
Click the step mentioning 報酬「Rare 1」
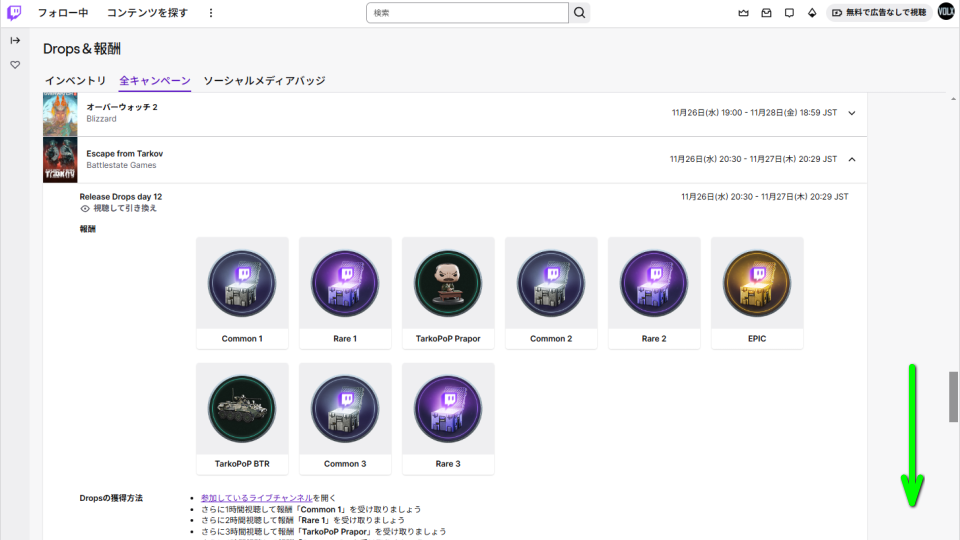(302, 520)
